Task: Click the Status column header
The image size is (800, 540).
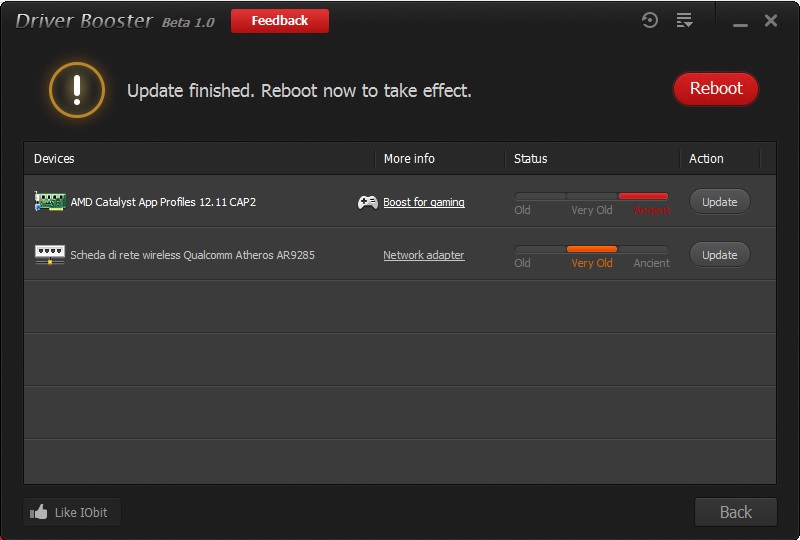Action: [531, 159]
